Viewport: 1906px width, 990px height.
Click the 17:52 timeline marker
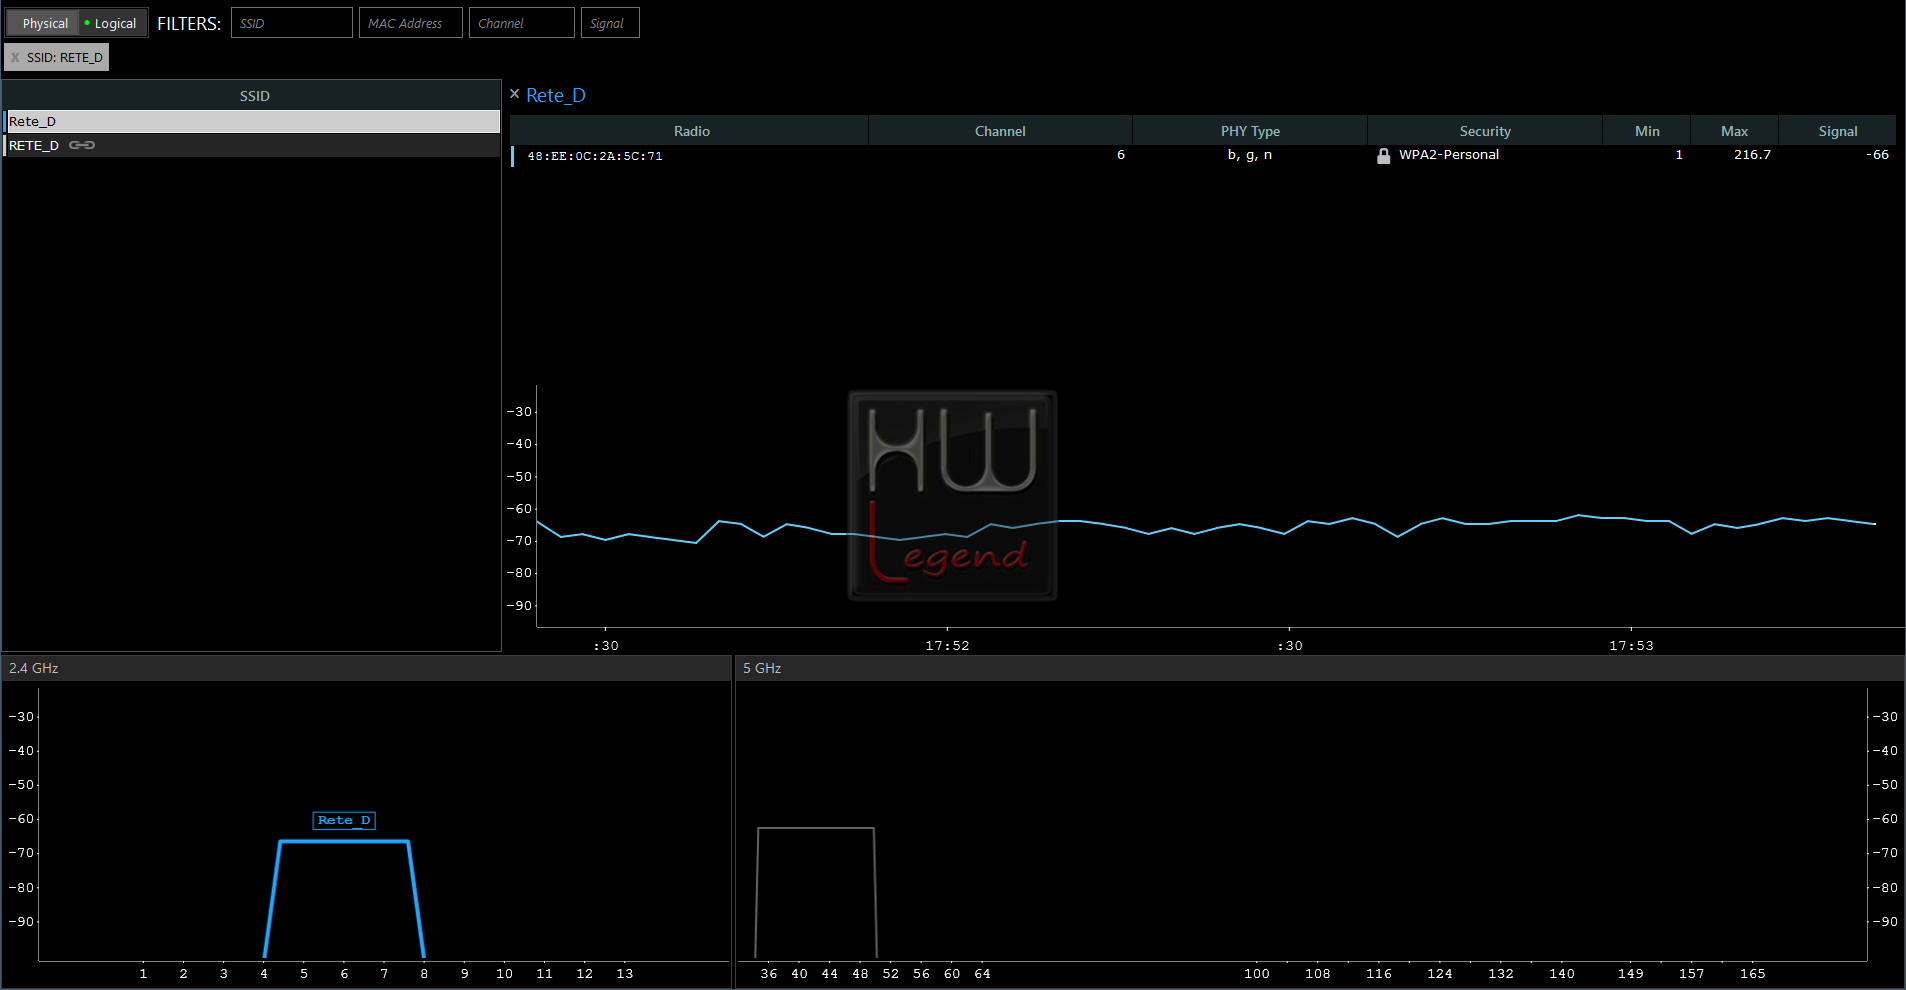(947, 646)
